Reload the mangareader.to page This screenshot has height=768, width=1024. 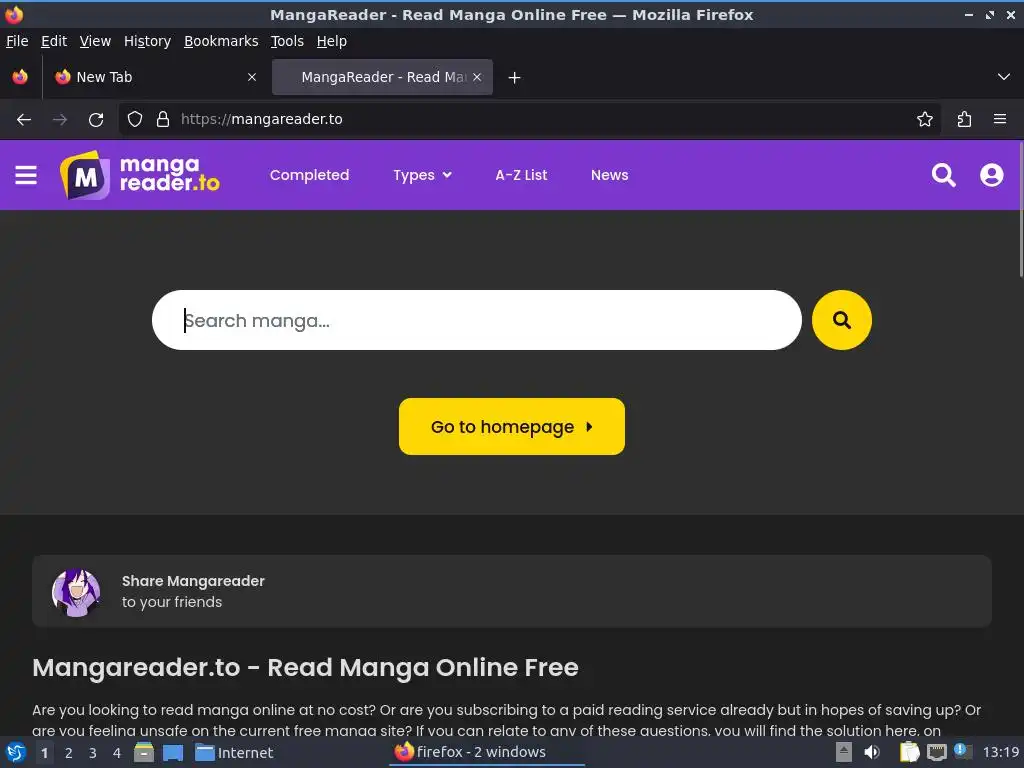click(96, 120)
